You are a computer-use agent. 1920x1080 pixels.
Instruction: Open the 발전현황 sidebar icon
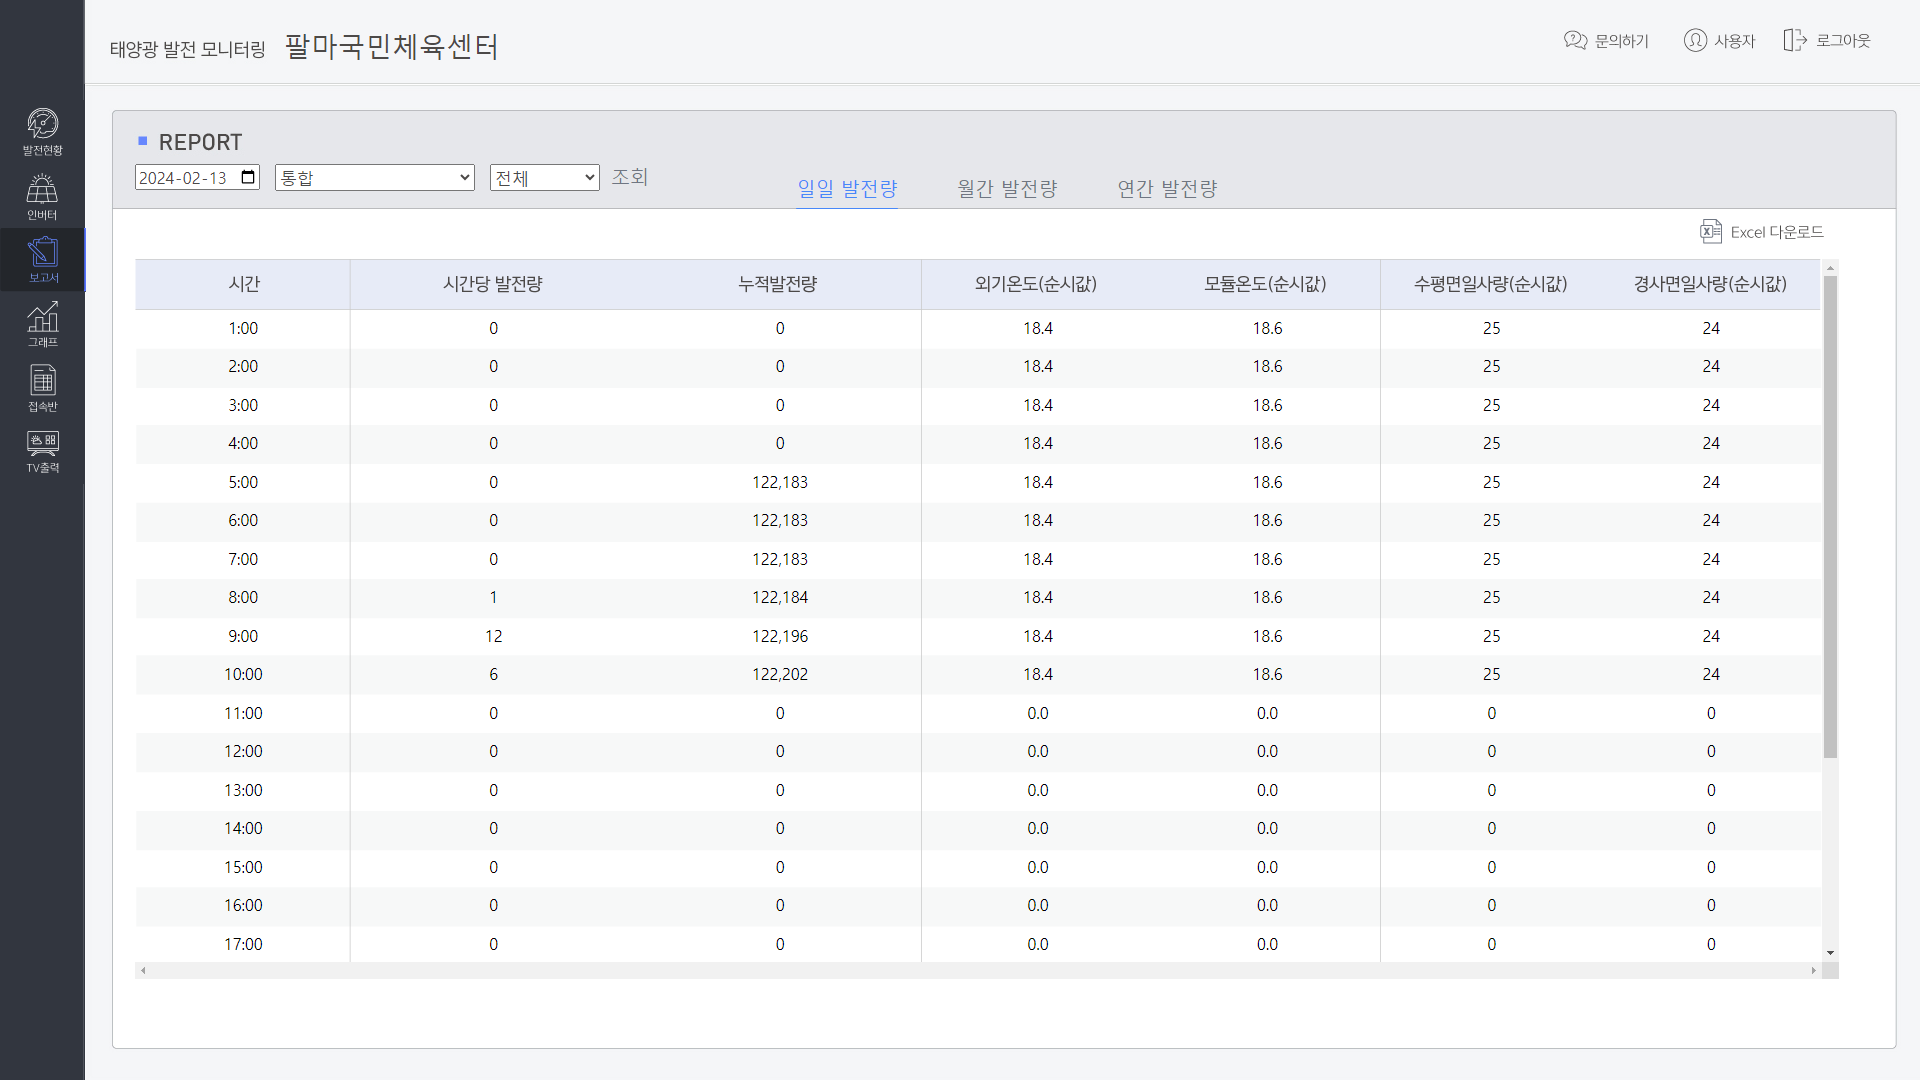pyautogui.click(x=42, y=131)
